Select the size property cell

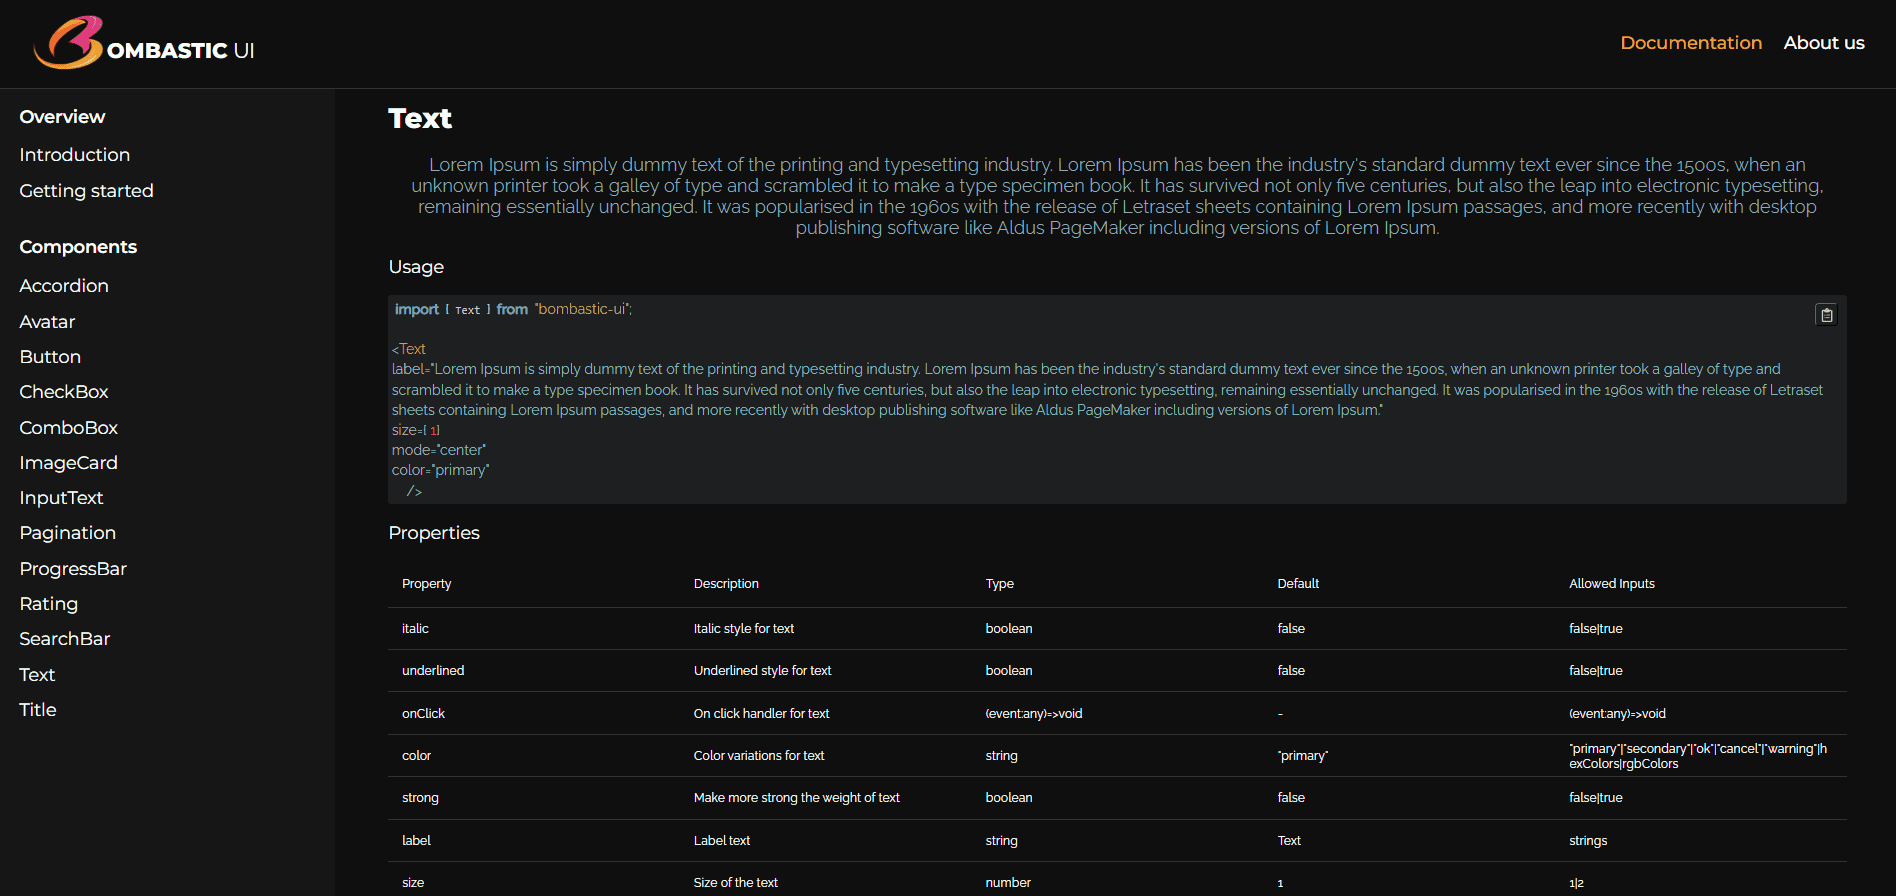[413, 883]
